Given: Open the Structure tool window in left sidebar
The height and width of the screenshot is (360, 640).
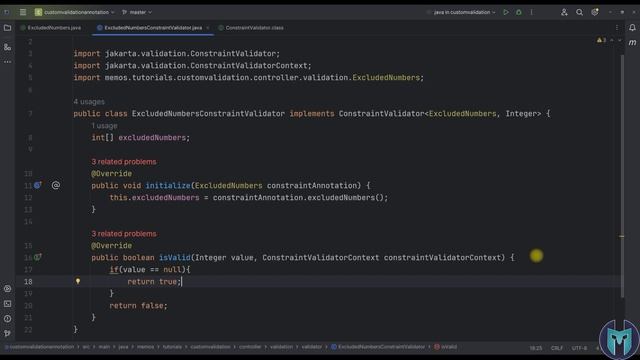Looking at the screenshot, I should (x=7, y=47).
